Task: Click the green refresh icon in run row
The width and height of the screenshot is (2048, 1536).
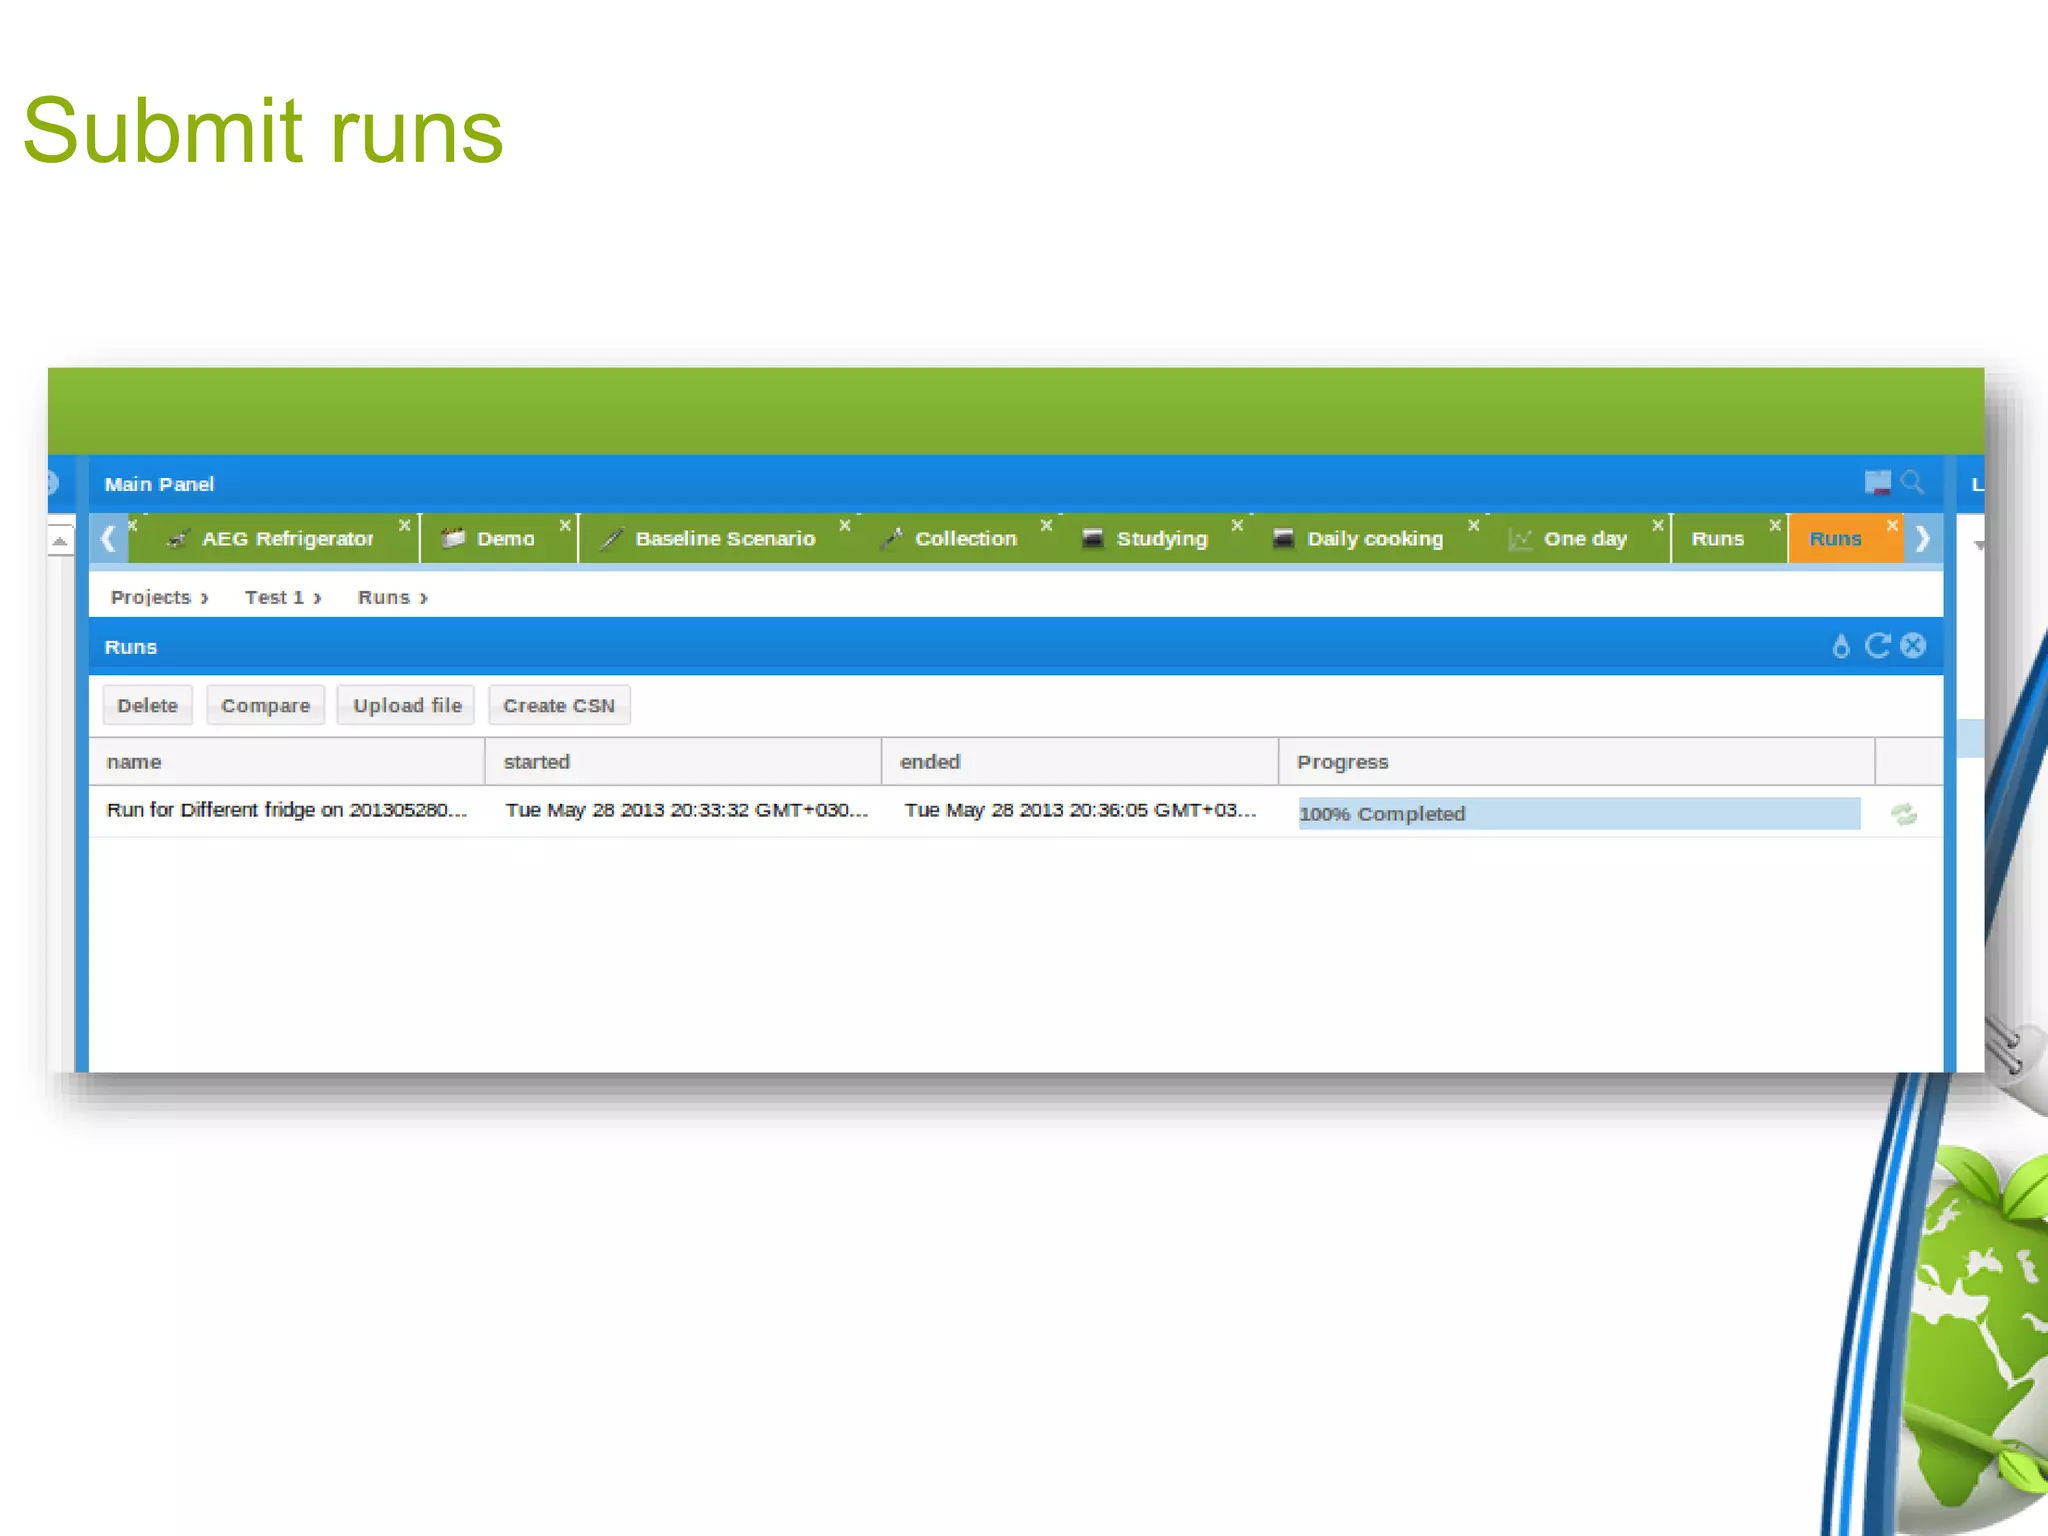Action: tap(1904, 814)
